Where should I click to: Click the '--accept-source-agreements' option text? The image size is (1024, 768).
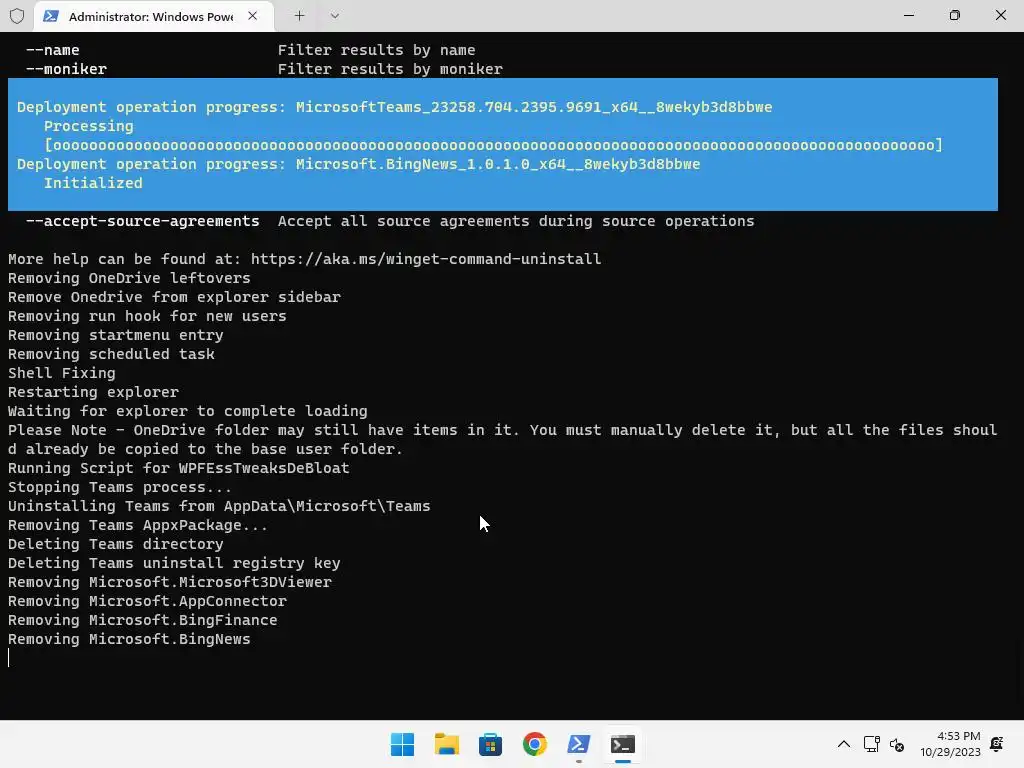(142, 221)
